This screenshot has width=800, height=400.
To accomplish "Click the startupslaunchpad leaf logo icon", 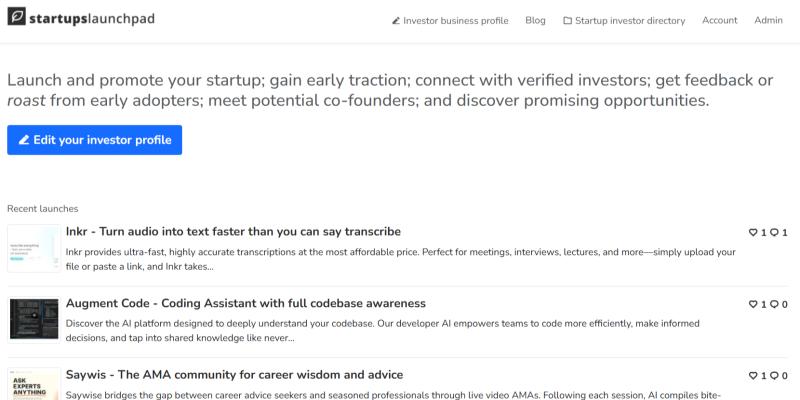I will coord(16,16).
